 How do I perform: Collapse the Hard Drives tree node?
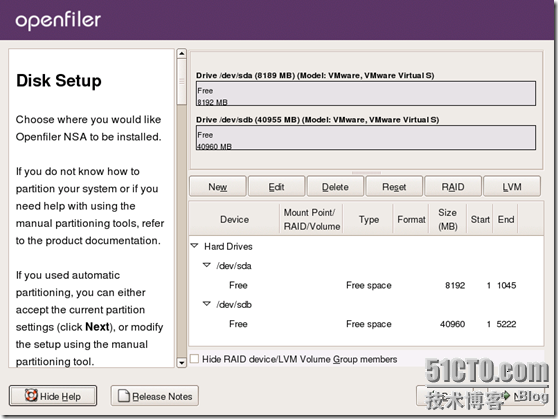tap(194, 246)
